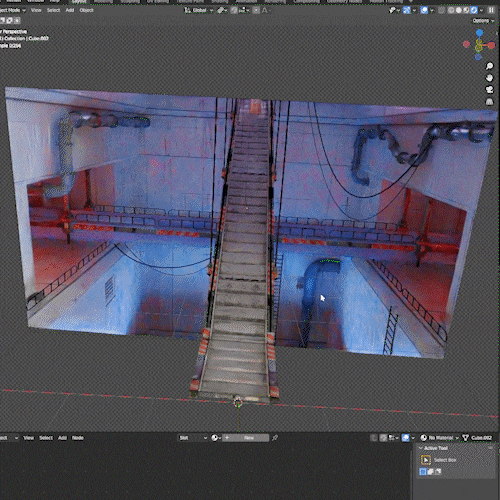The image size is (500, 500).
Task: Open the viewport Add menu
Action: [70, 10]
